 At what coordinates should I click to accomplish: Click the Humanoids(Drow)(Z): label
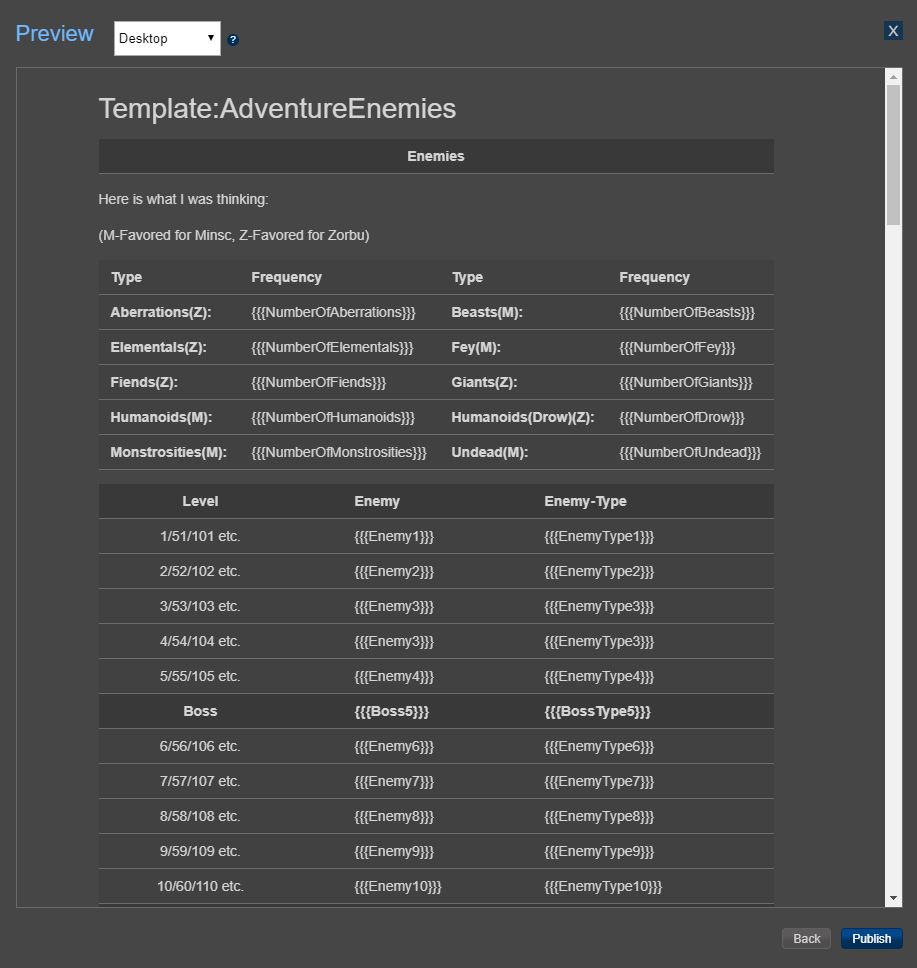[522, 417]
